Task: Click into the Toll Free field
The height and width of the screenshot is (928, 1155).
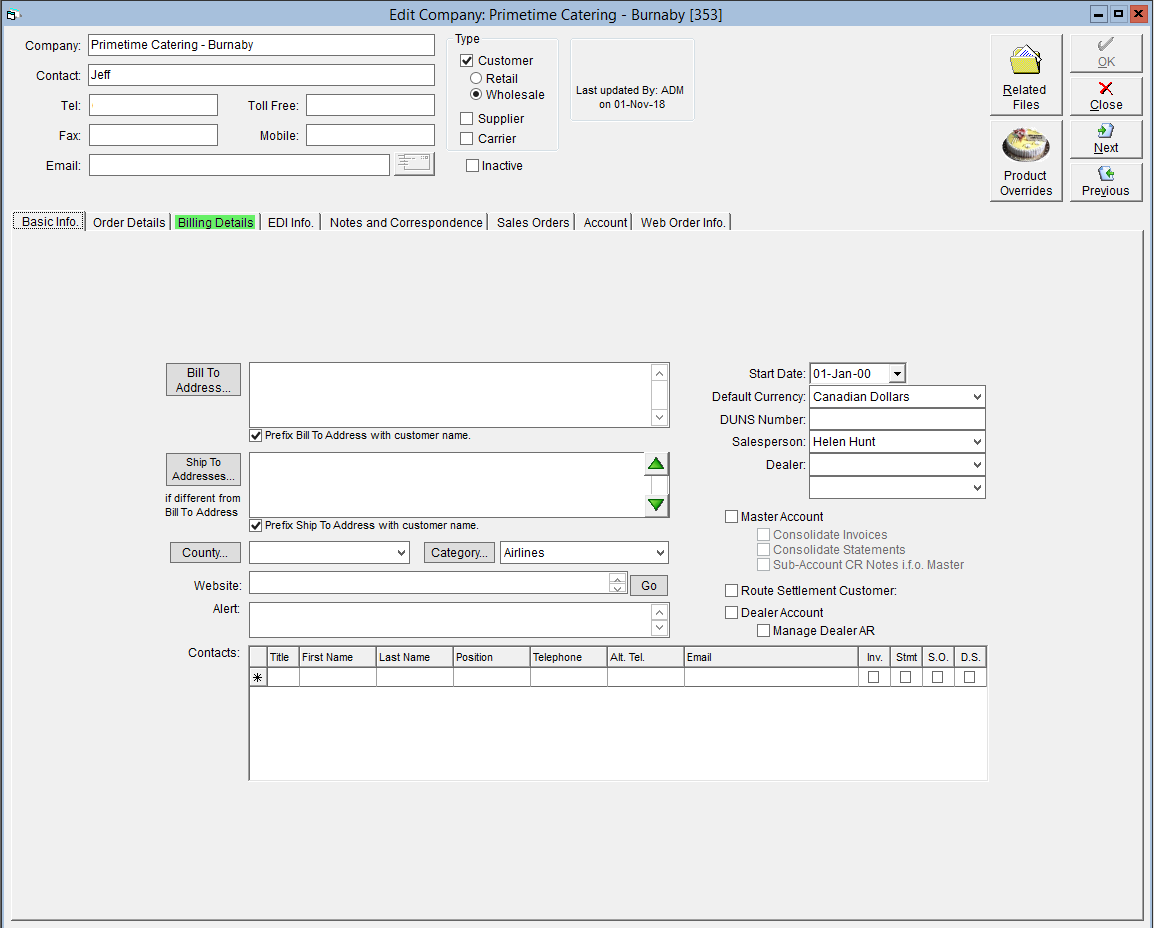Action: tap(371, 105)
